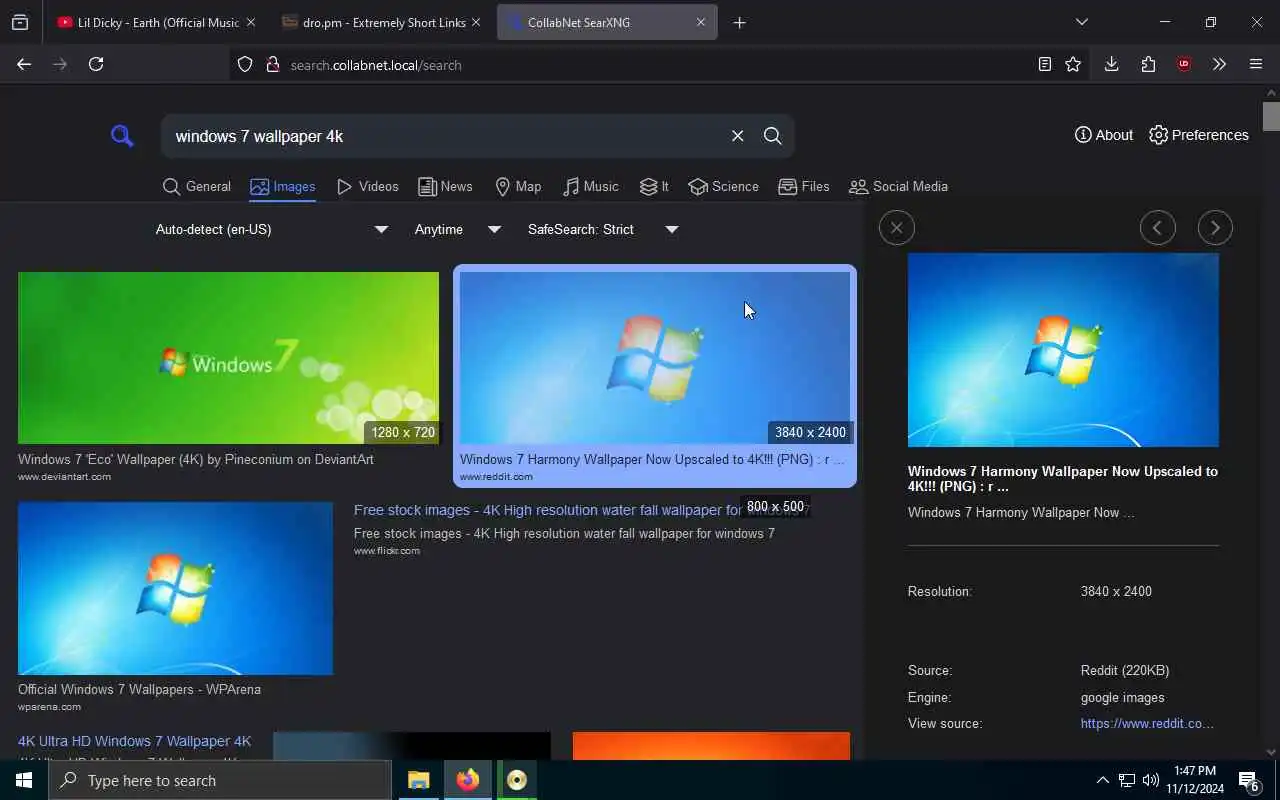Reload the current page
The width and height of the screenshot is (1280, 800).
tap(96, 64)
